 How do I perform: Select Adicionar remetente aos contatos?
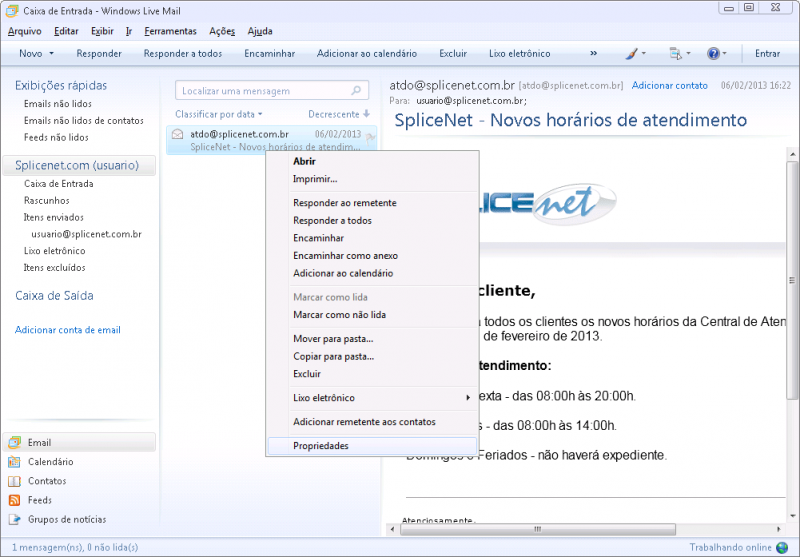(371, 422)
